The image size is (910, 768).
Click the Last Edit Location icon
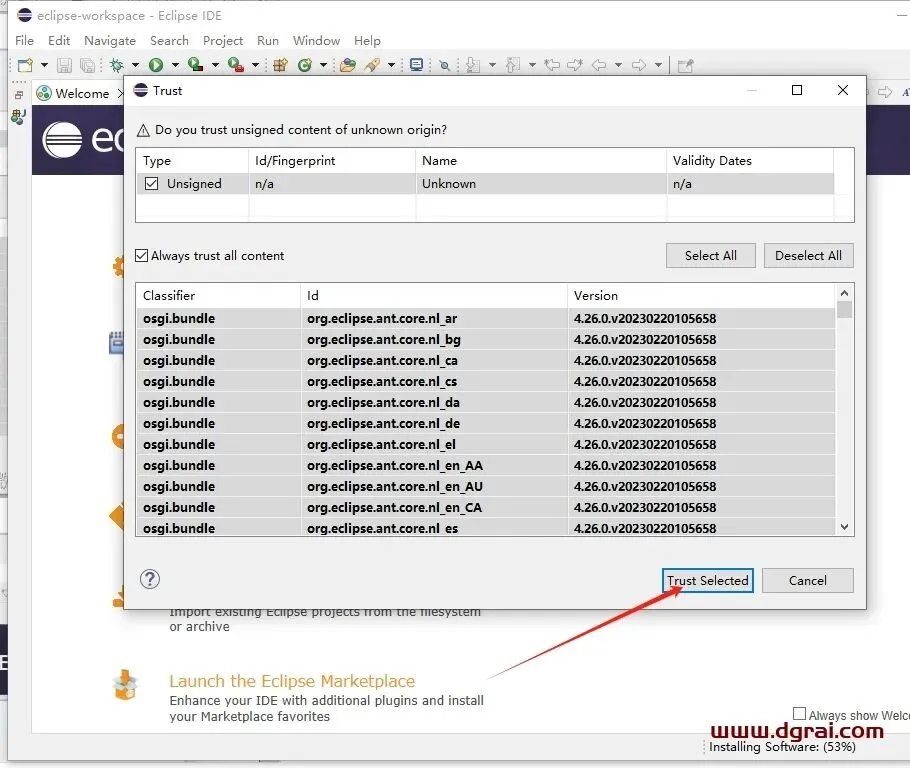tap(552, 65)
